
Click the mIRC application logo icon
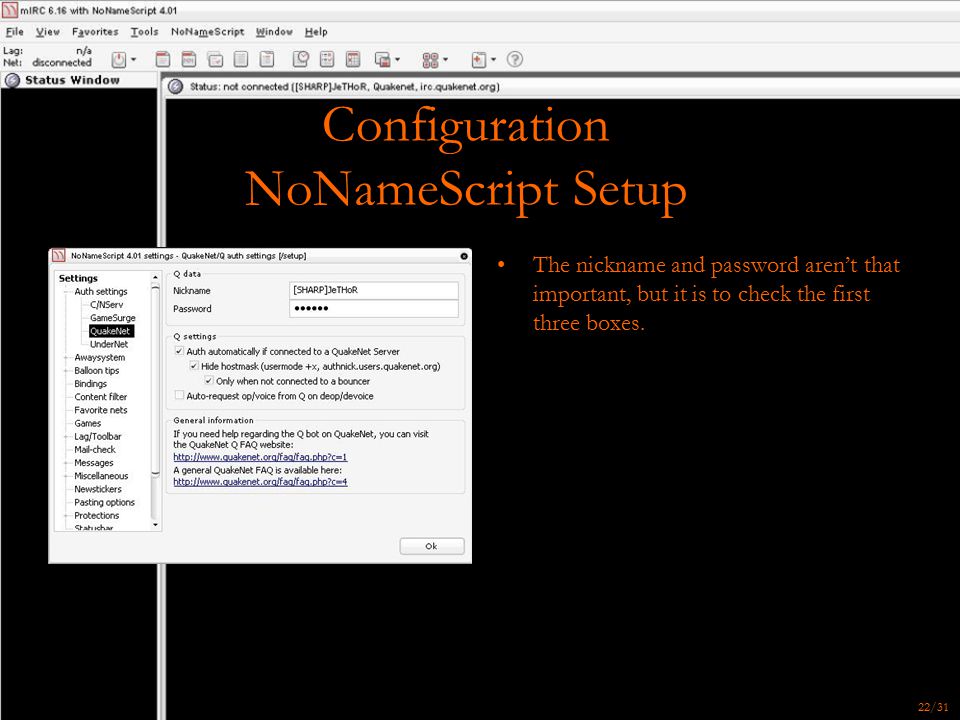pyautogui.click(x=10, y=10)
